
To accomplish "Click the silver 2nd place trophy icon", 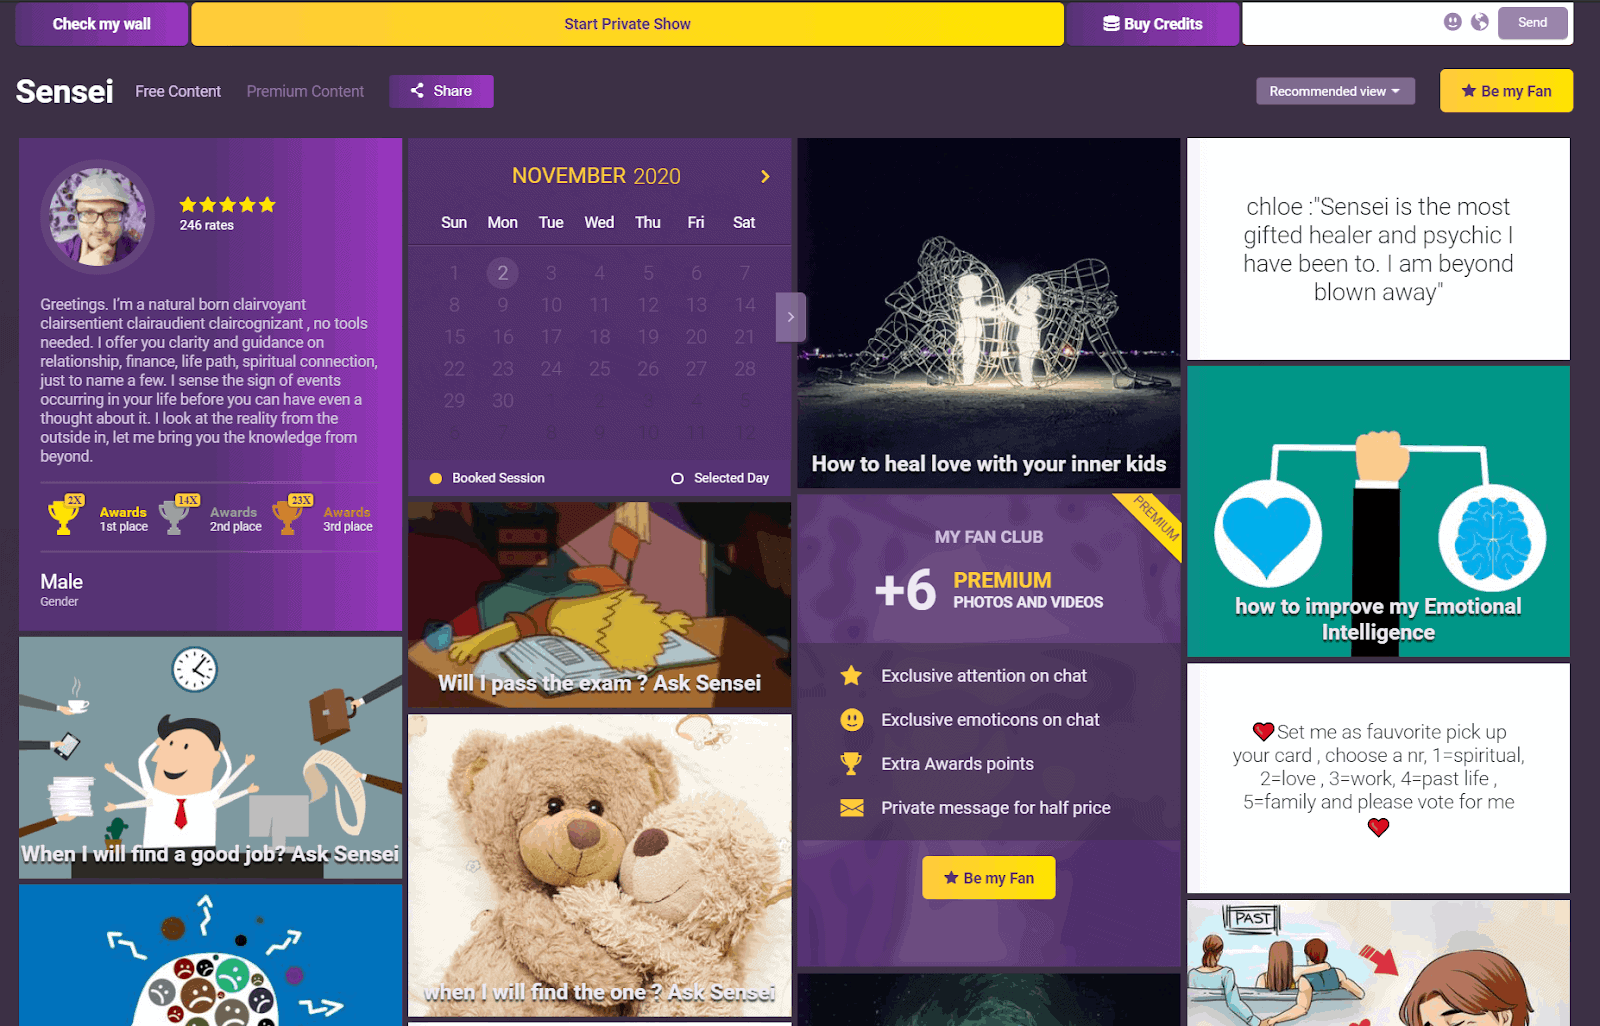I will 175,517.
